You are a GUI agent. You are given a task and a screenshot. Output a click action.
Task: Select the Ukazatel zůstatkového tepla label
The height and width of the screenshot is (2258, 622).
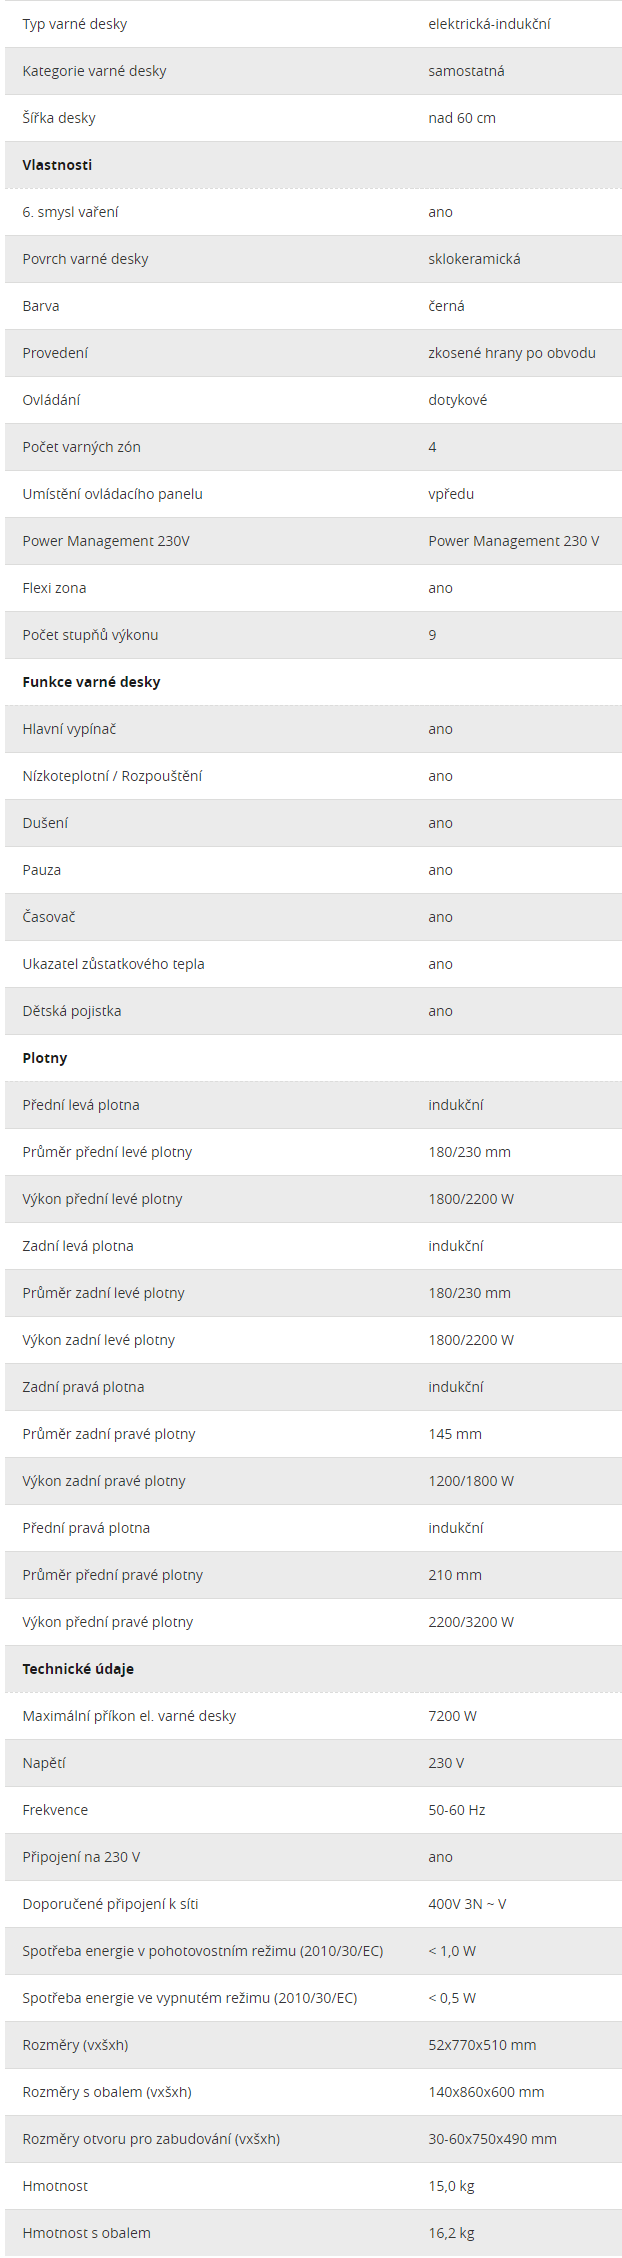[113, 964]
